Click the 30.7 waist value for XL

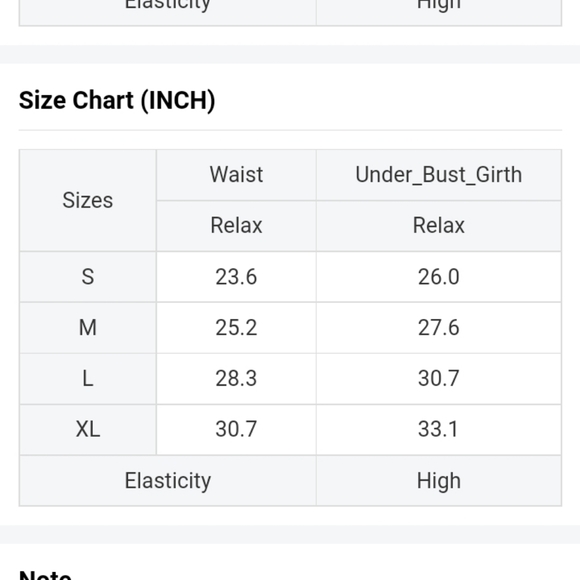(236, 429)
